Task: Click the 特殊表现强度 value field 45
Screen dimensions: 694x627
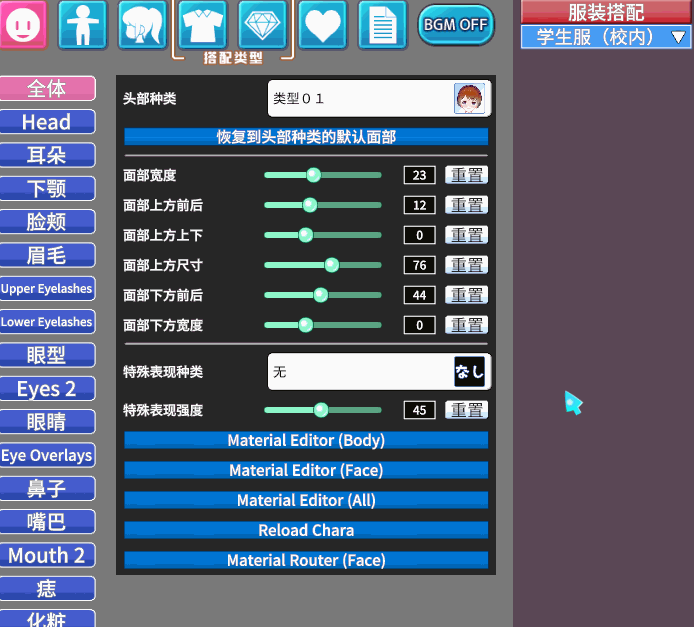Action: click(420, 410)
